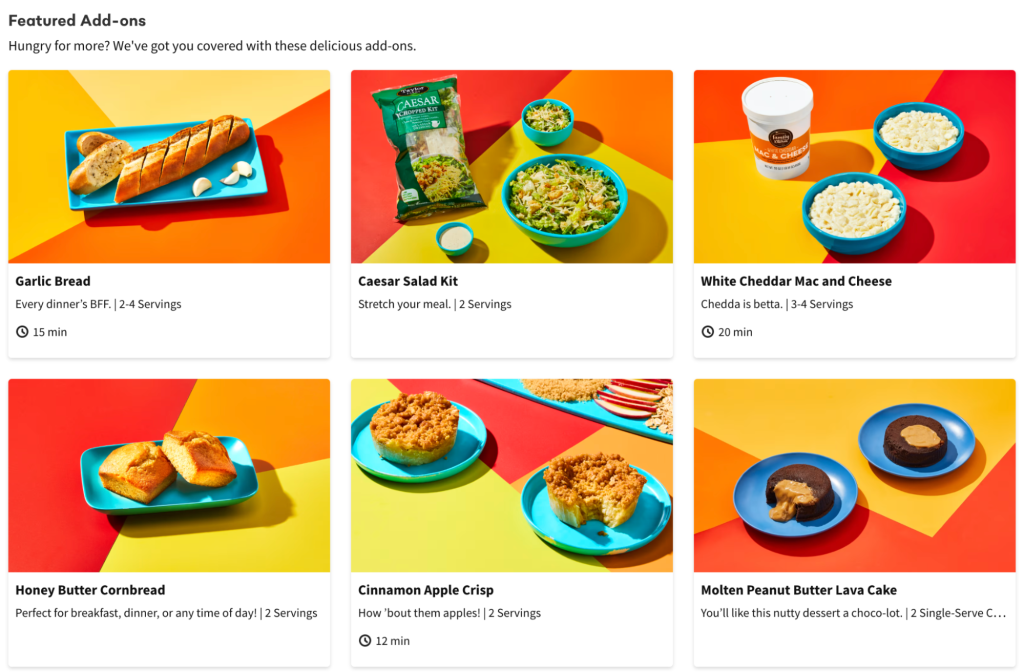Open the Cinnamon Apple Crisp photo

coord(512,475)
